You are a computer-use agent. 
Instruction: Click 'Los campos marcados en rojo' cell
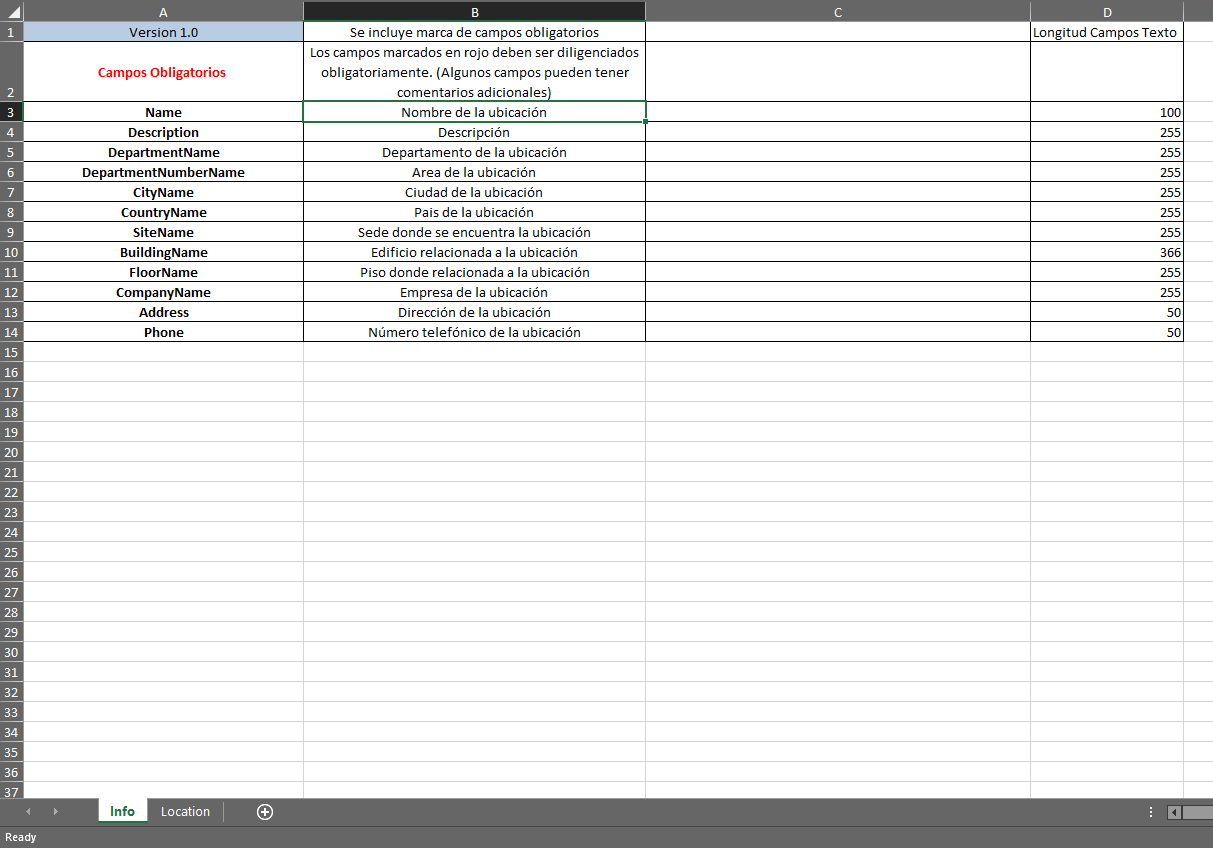474,72
